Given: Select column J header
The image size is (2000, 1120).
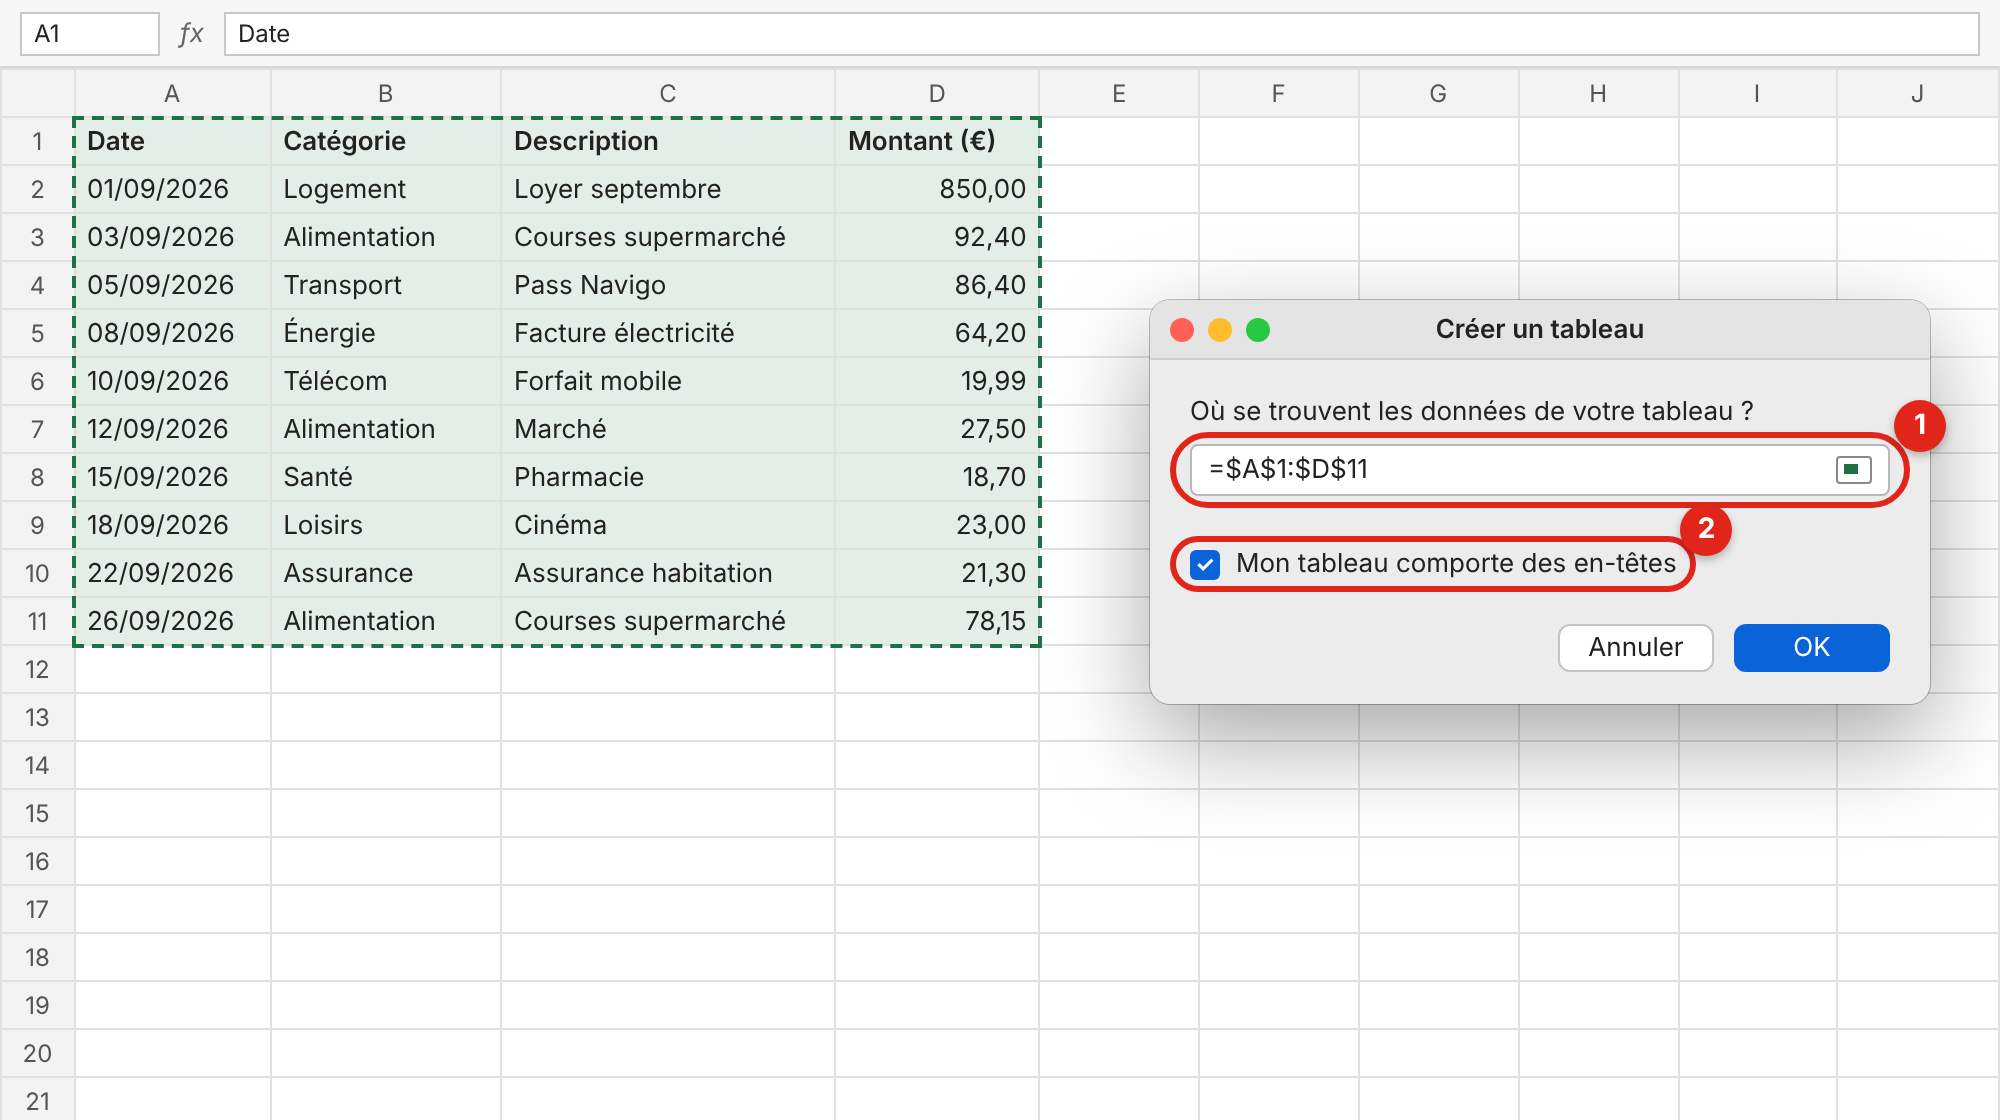Looking at the screenshot, I should pyautogui.click(x=1917, y=93).
